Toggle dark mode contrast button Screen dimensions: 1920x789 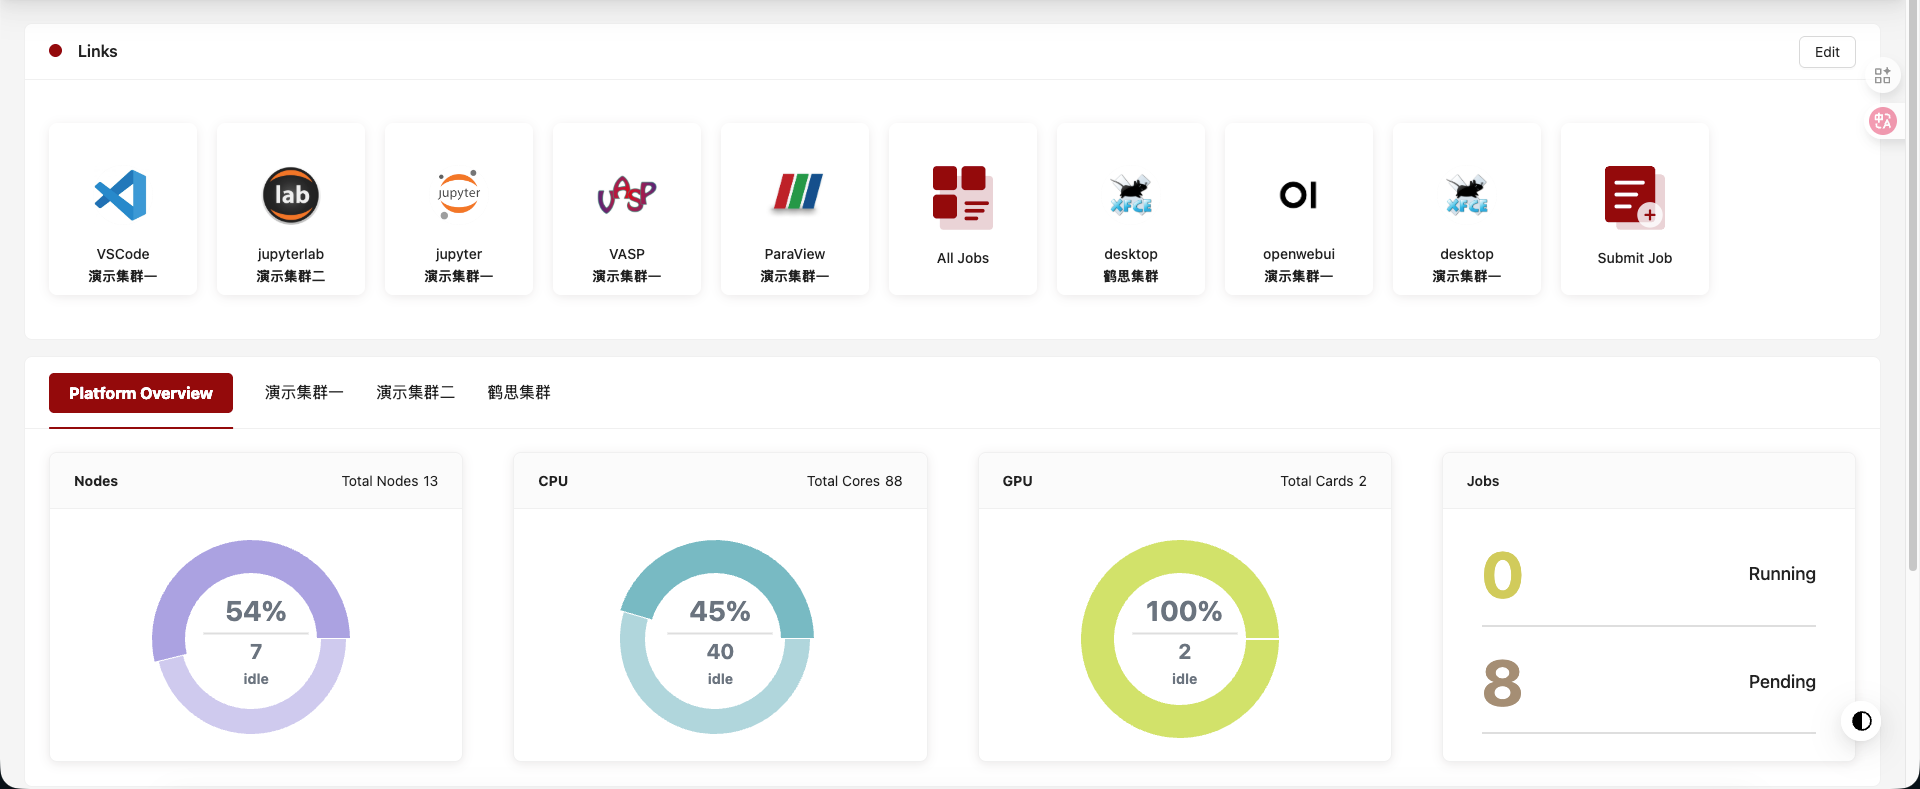1861,721
